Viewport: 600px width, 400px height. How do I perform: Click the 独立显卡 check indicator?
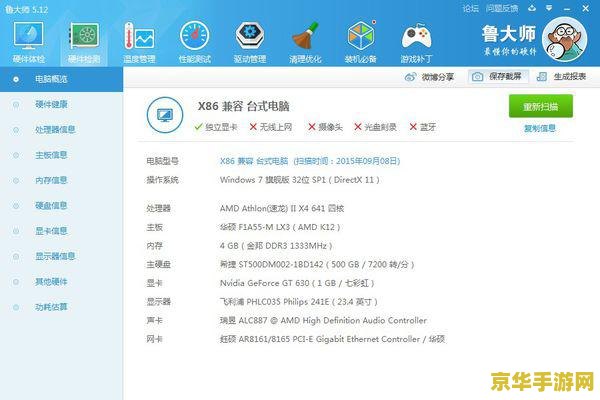click(x=215, y=127)
